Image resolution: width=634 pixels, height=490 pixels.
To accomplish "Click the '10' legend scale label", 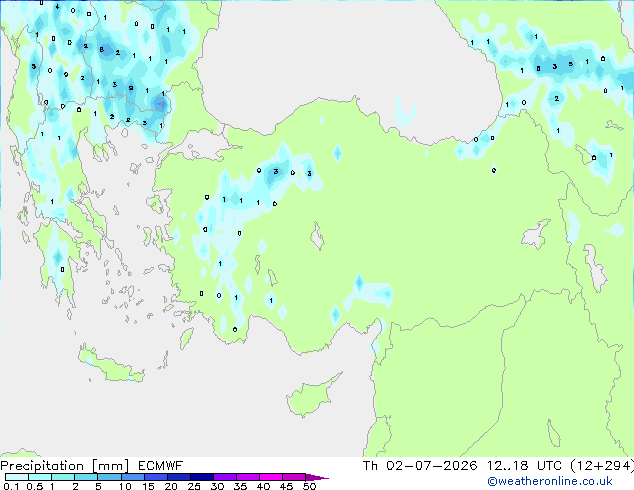I will (x=125, y=486).
